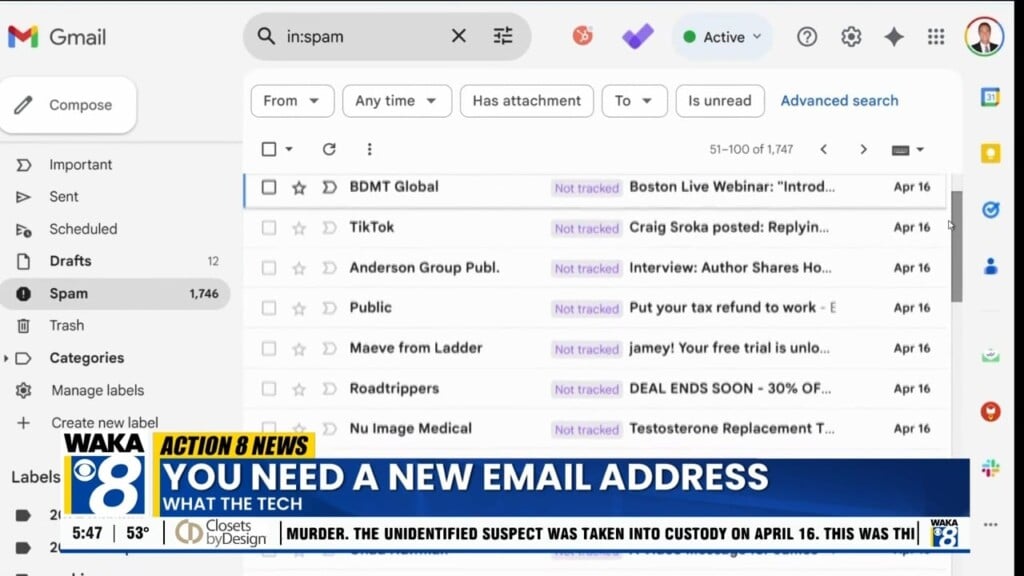Select the Roadtrippers email checkbox
The width and height of the screenshot is (1024, 576).
[x=268, y=389]
